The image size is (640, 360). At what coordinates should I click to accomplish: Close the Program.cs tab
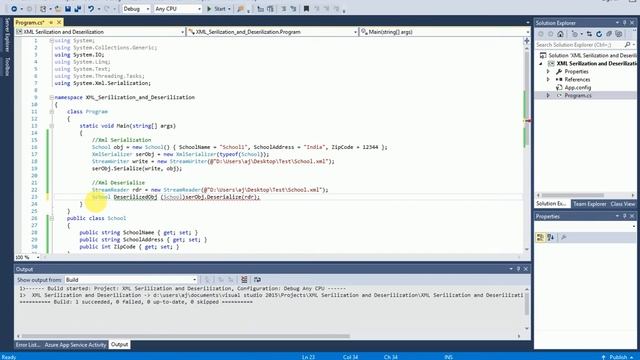59,22
